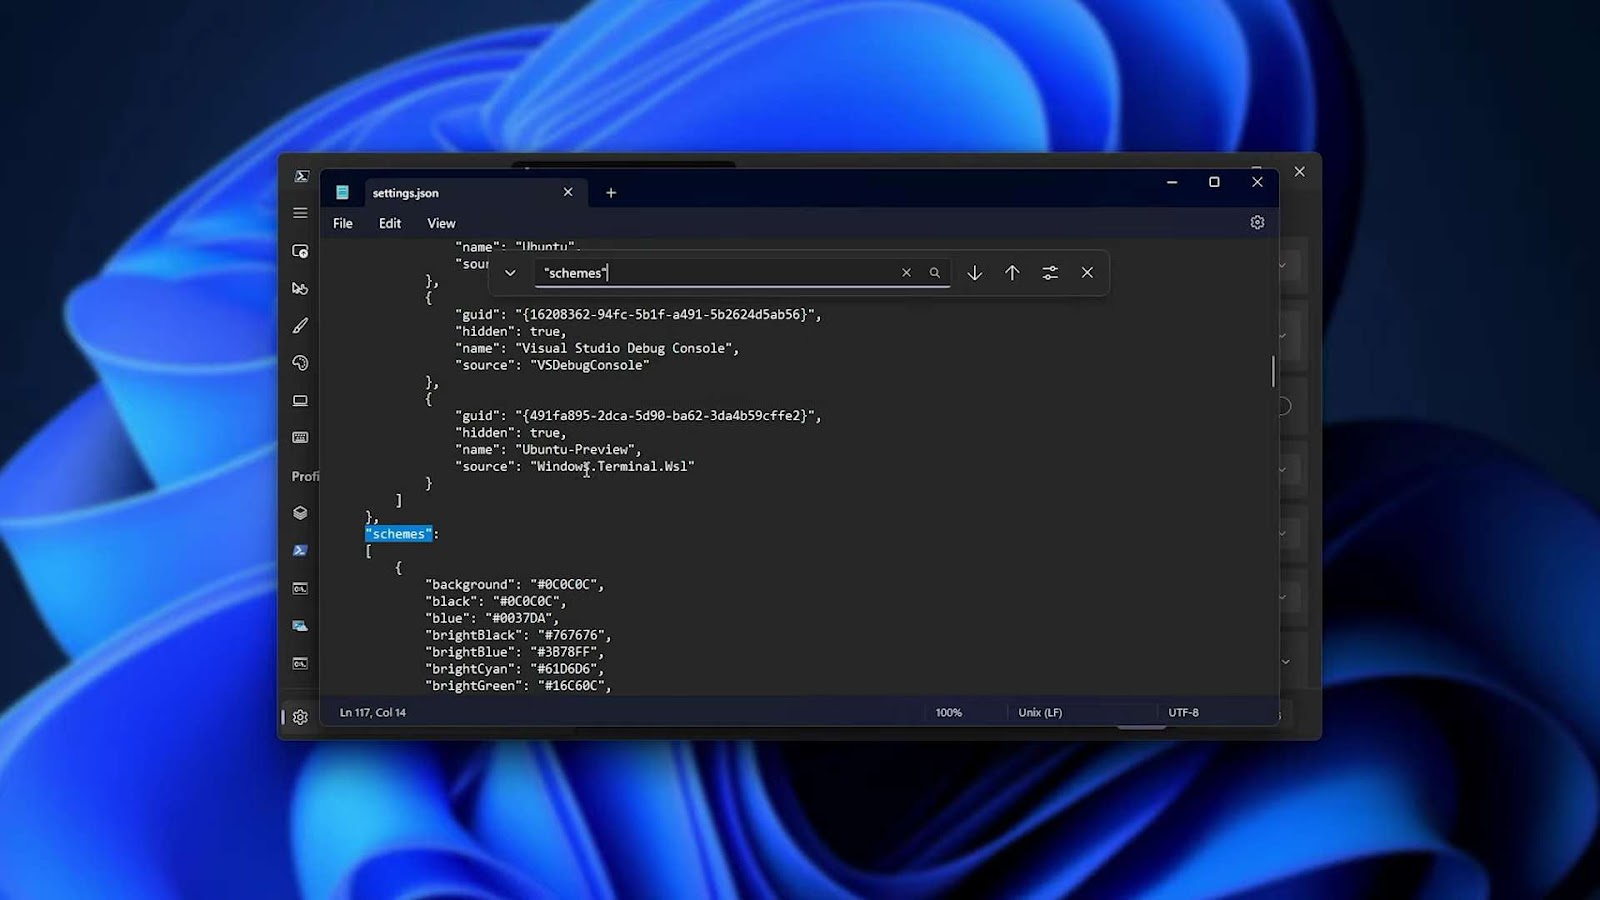Adjust zoom via the 100% status bar control
This screenshot has height=900, width=1600.
pyautogui.click(x=948, y=712)
